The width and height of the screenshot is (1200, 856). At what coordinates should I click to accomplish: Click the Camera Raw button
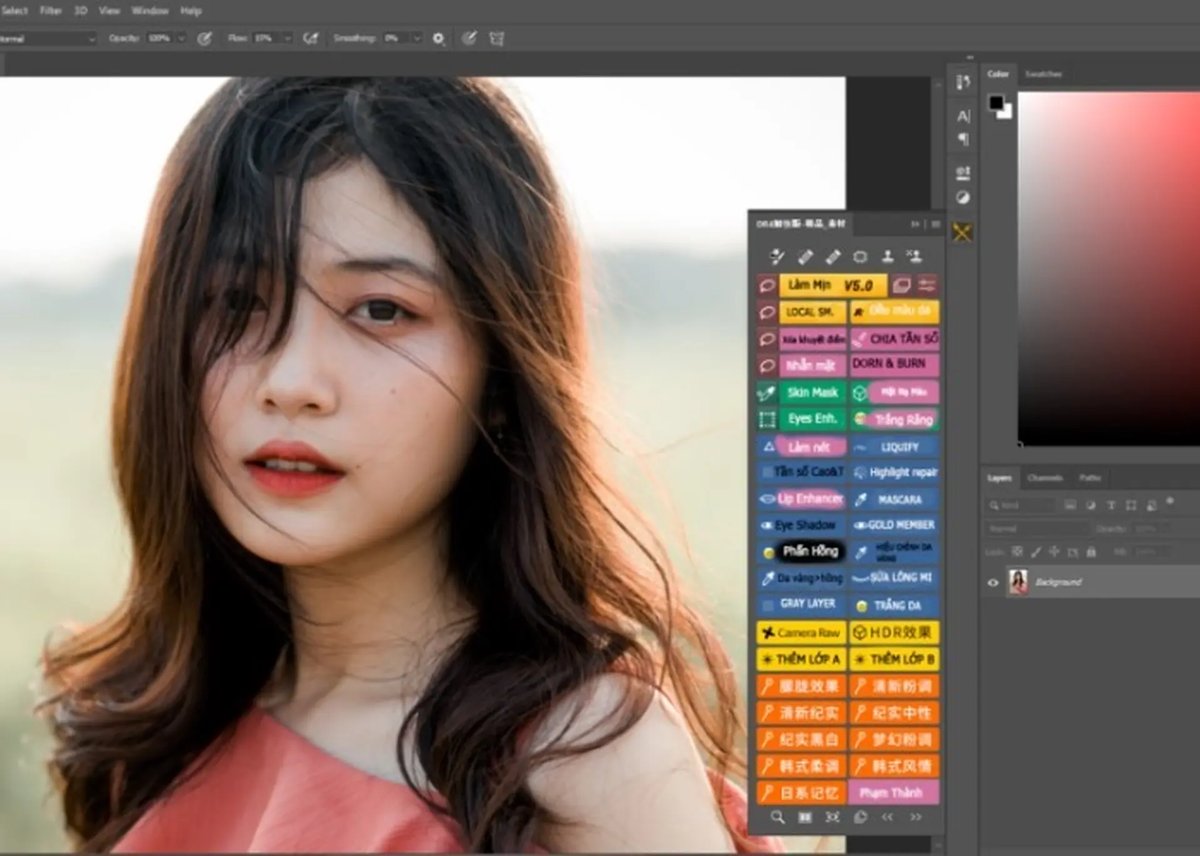pos(801,633)
